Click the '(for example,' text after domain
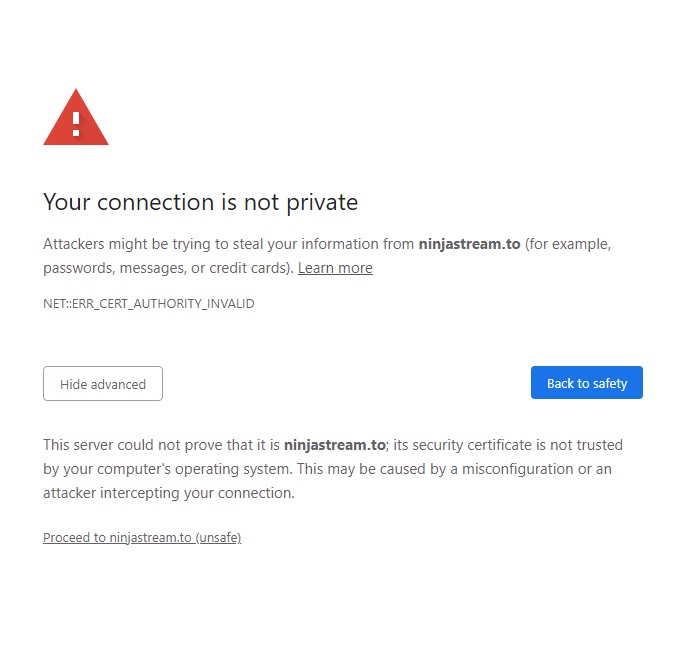Viewport: 679px width, 649px height. click(568, 244)
